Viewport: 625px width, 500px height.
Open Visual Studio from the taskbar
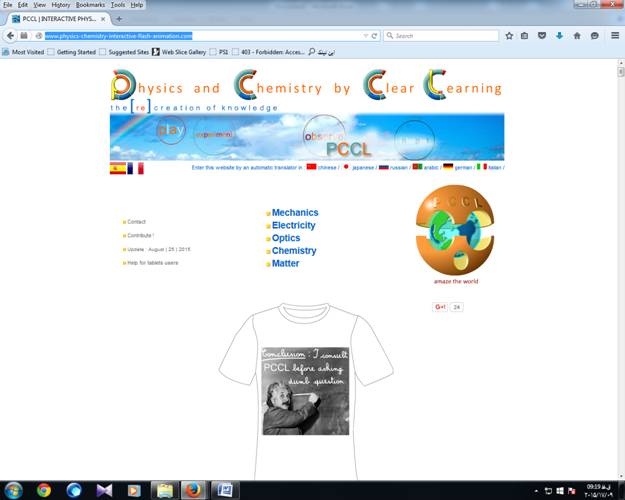click(x=104, y=490)
